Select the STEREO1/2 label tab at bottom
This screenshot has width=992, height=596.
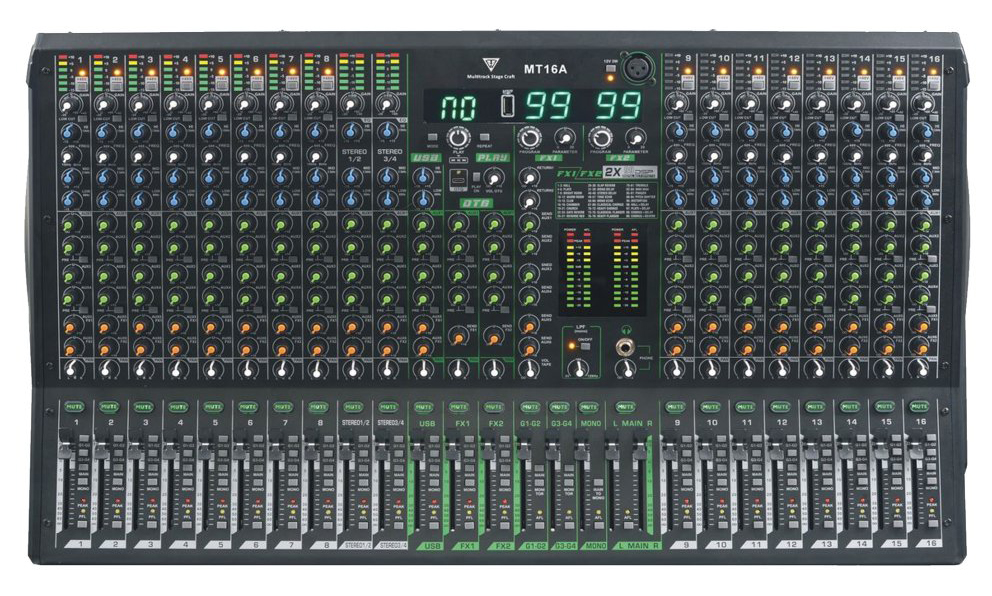click(355, 545)
